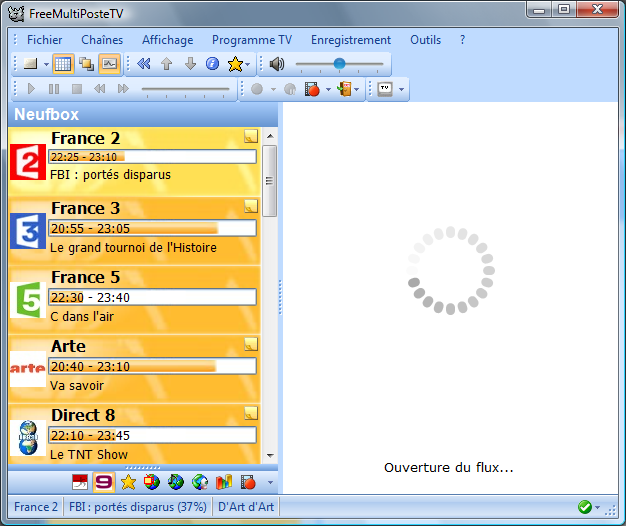Click the France 5 green logo
The height and width of the screenshot is (526, 626).
pyautogui.click(x=28, y=300)
